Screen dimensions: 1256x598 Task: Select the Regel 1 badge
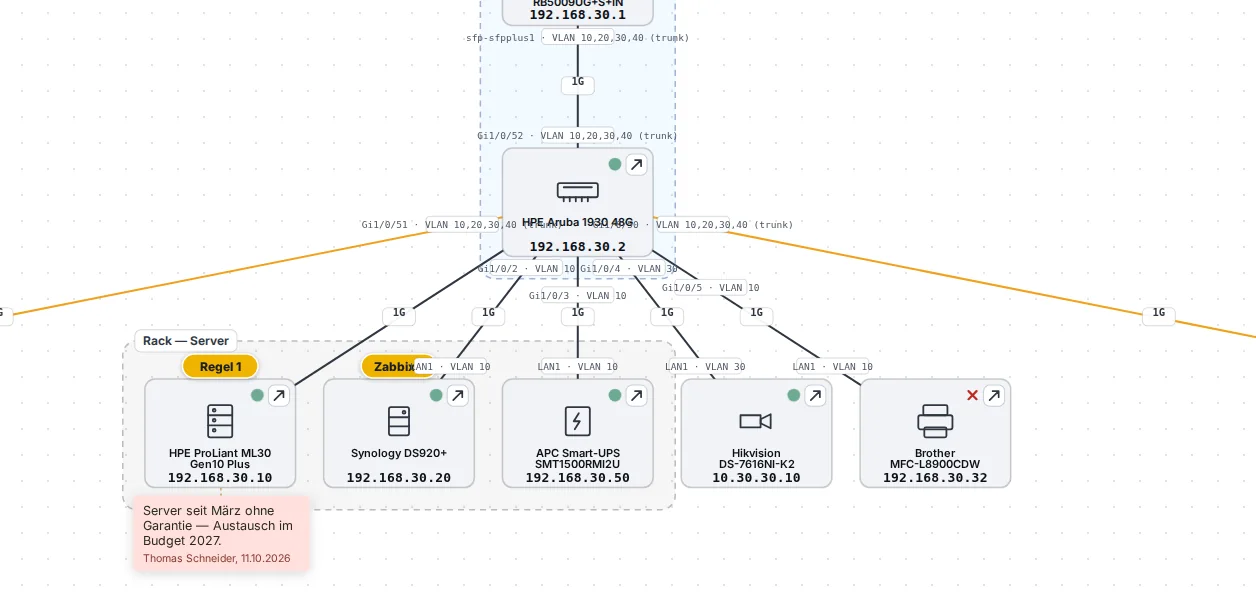(x=220, y=367)
